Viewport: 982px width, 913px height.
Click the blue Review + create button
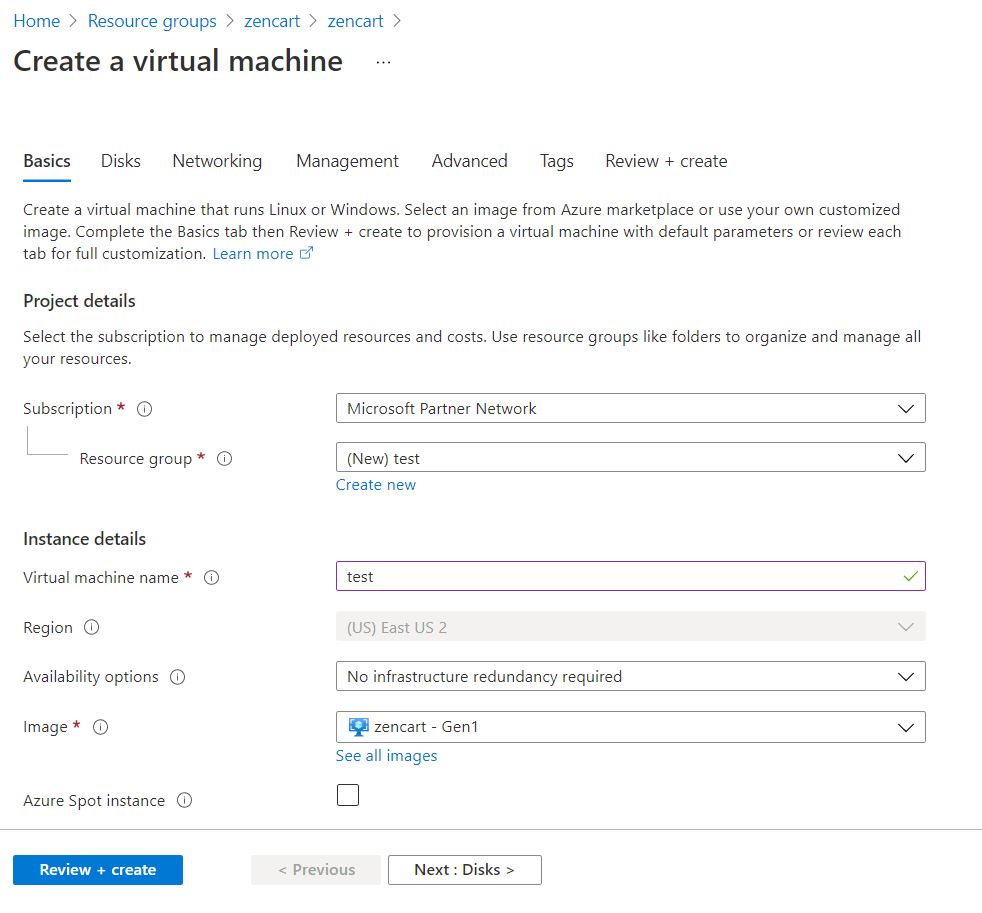[x=98, y=870]
